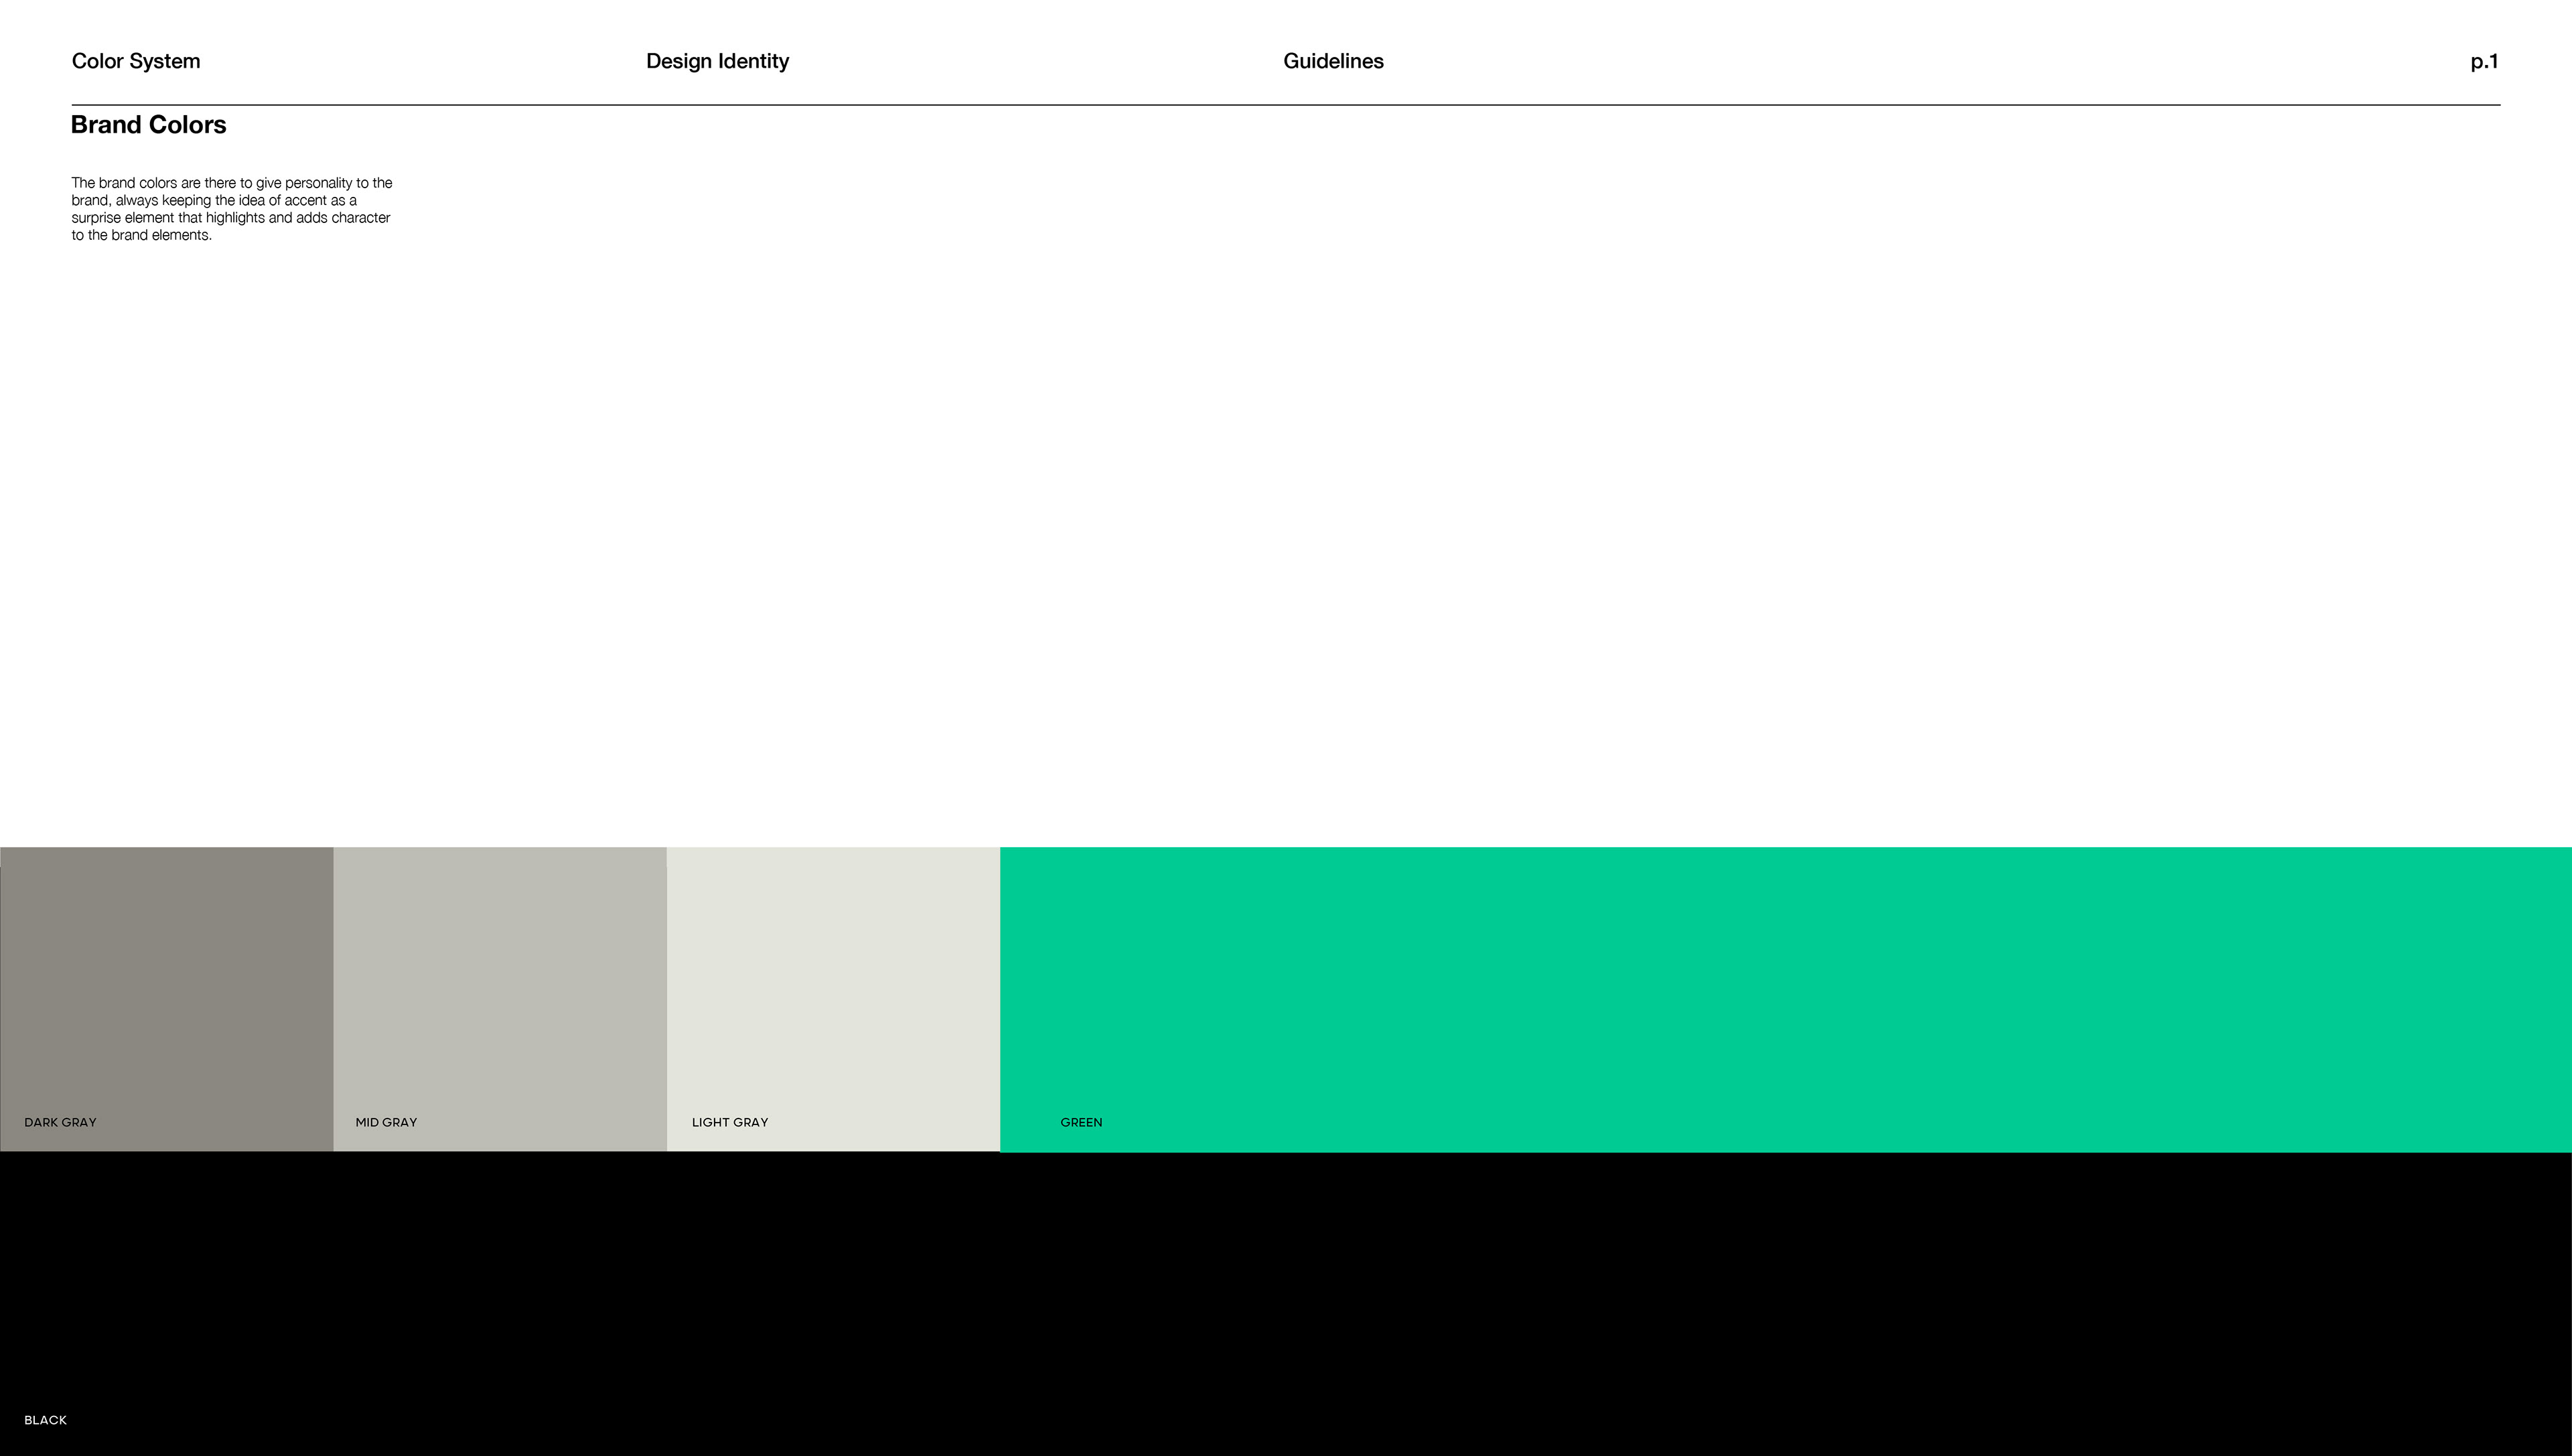2572x1456 pixels.
Task: Click the brand colors description paragraph
Action: (232, 209)
